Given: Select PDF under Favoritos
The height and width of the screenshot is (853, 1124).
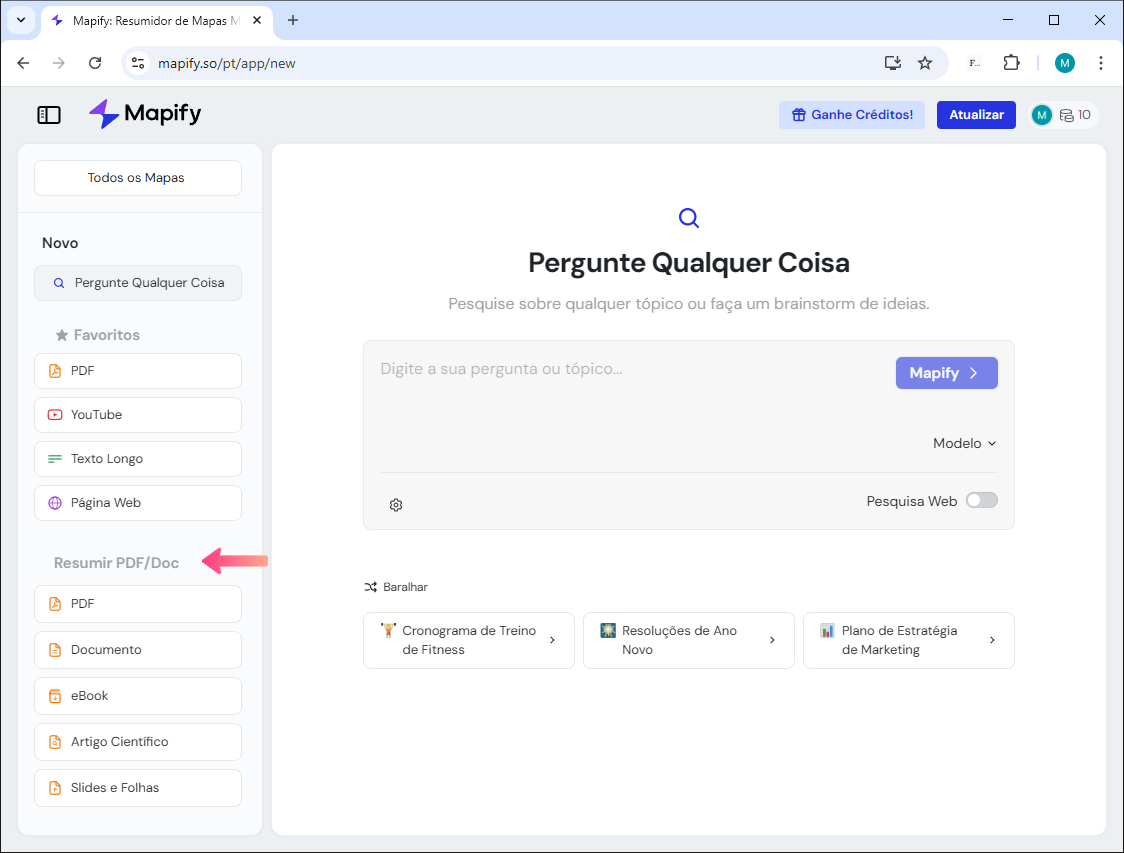Looking at the screenshot, I should pos(138,371).
